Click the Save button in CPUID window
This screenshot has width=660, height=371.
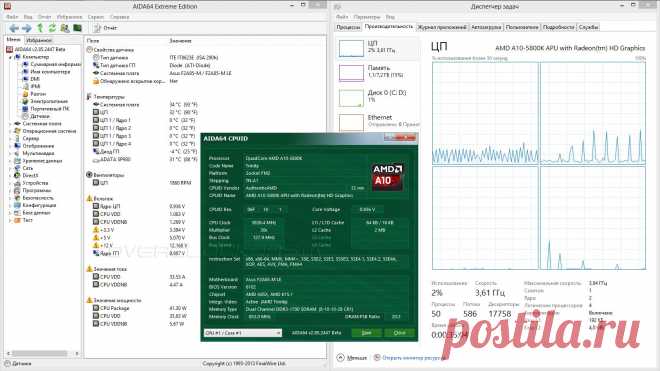(x=367, y=333)
